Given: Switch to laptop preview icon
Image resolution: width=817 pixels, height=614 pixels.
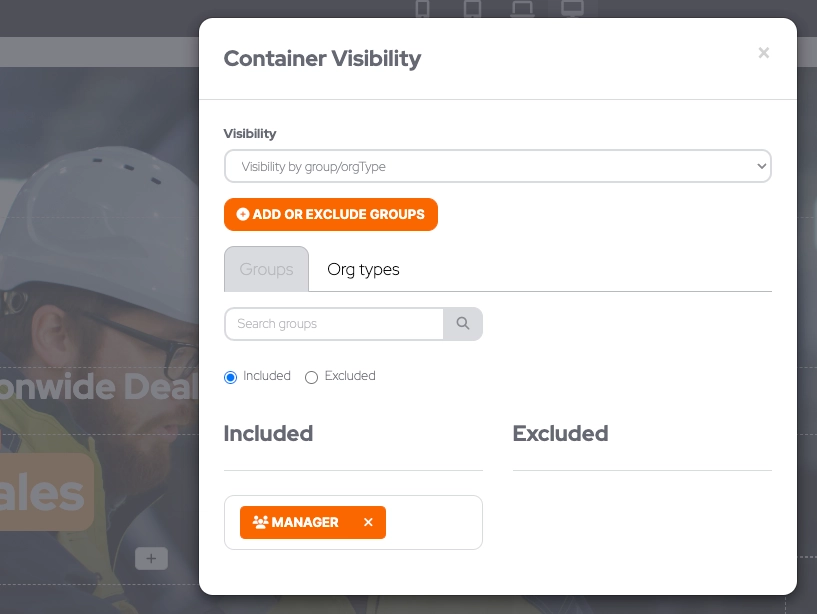Looking at the screenshot, I should (521, 9).
